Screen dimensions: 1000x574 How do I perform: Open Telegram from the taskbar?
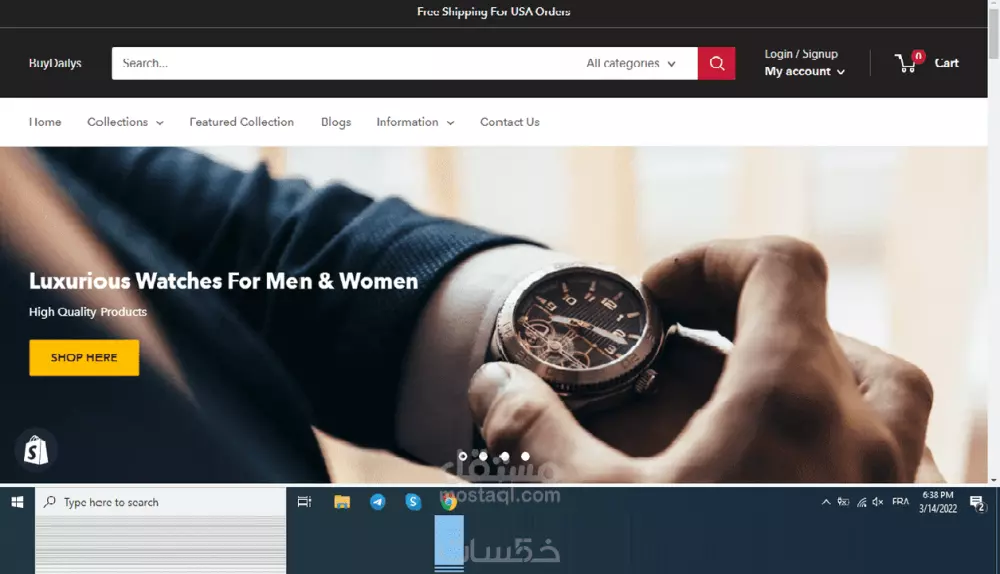(378, 503)
